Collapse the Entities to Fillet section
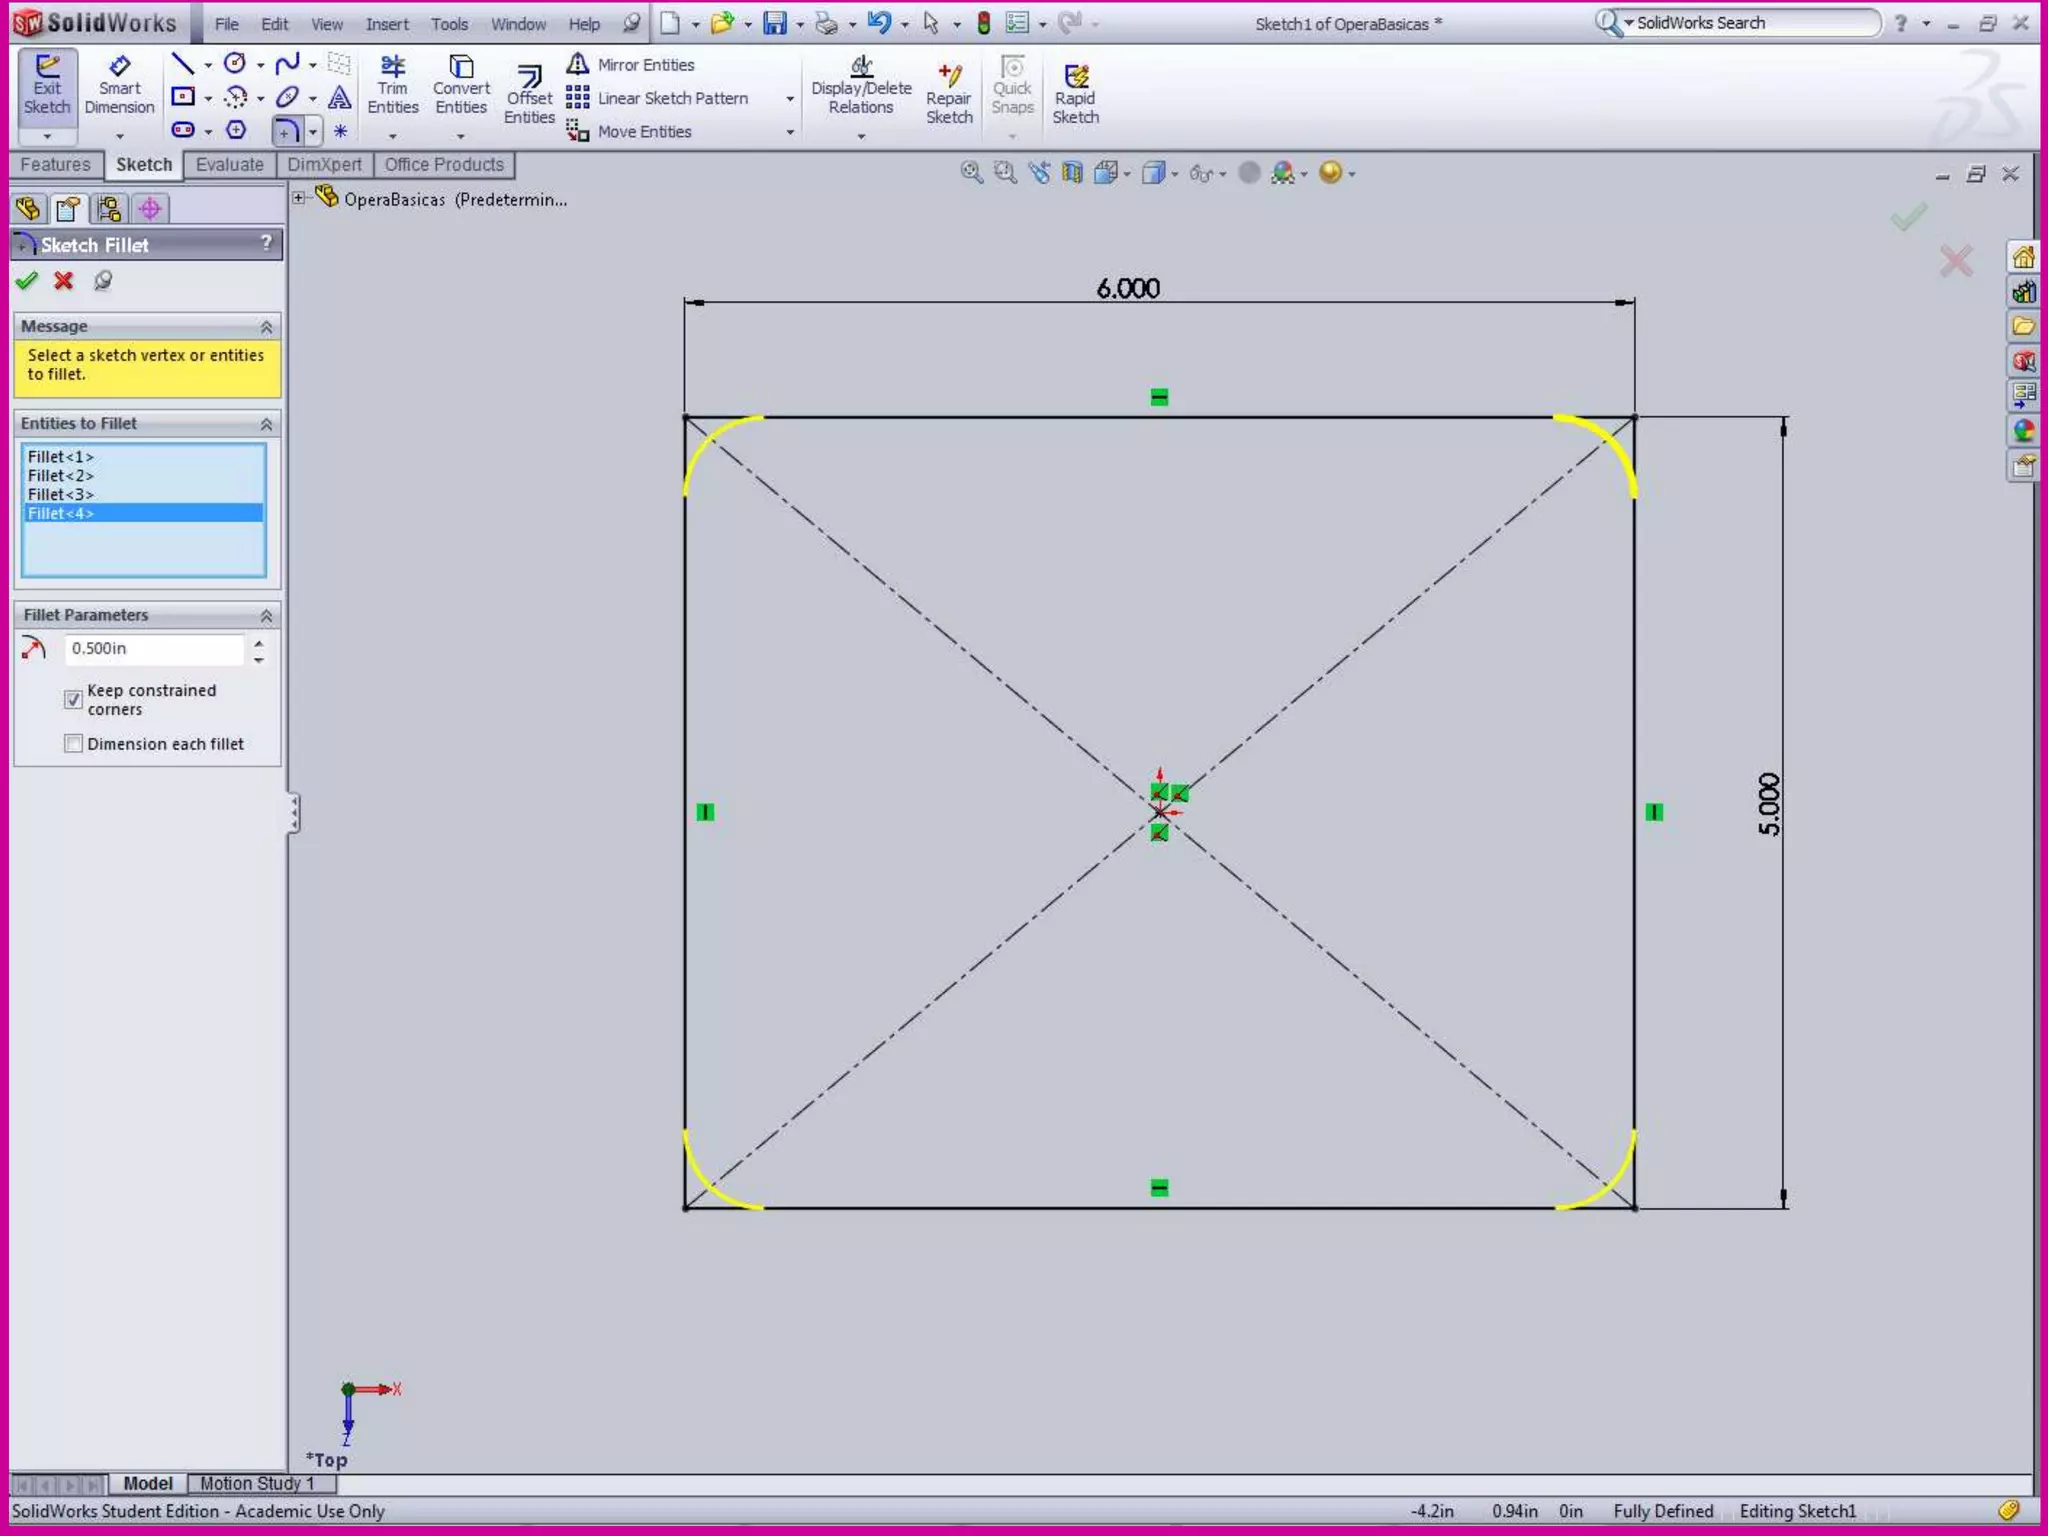This screenshot has width=2048, height=1536. click(266, 424)
